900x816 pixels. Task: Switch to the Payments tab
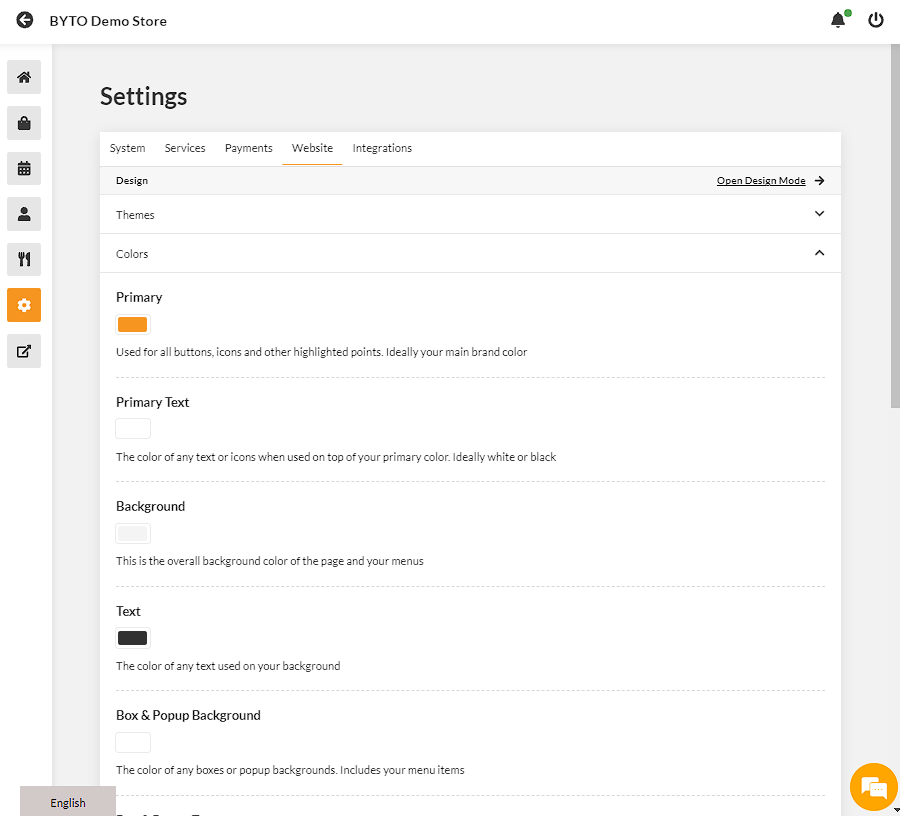coord(249,148)
